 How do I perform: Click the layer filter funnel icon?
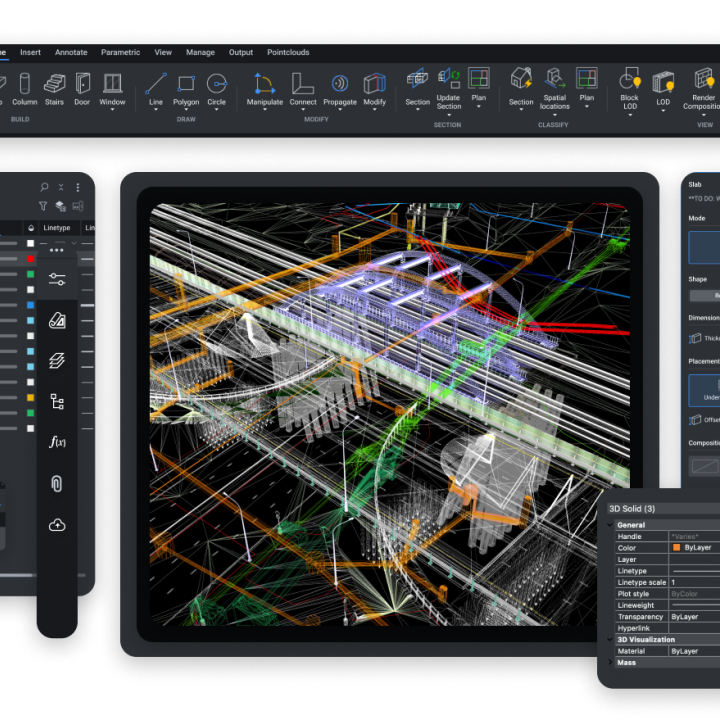tap(43, 206)
